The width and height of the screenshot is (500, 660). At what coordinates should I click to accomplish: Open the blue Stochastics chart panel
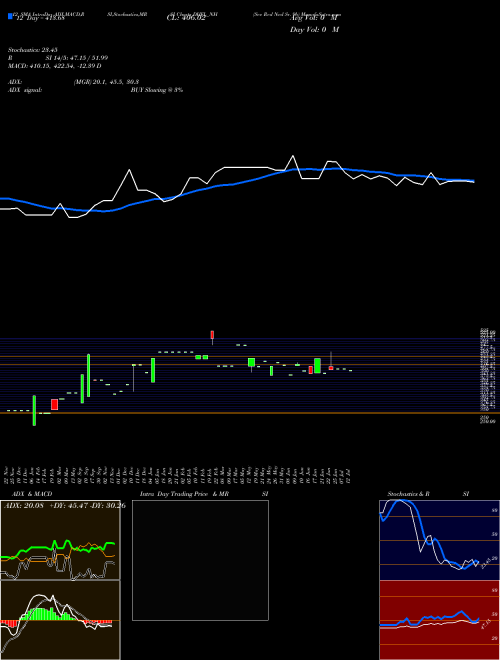439,540
